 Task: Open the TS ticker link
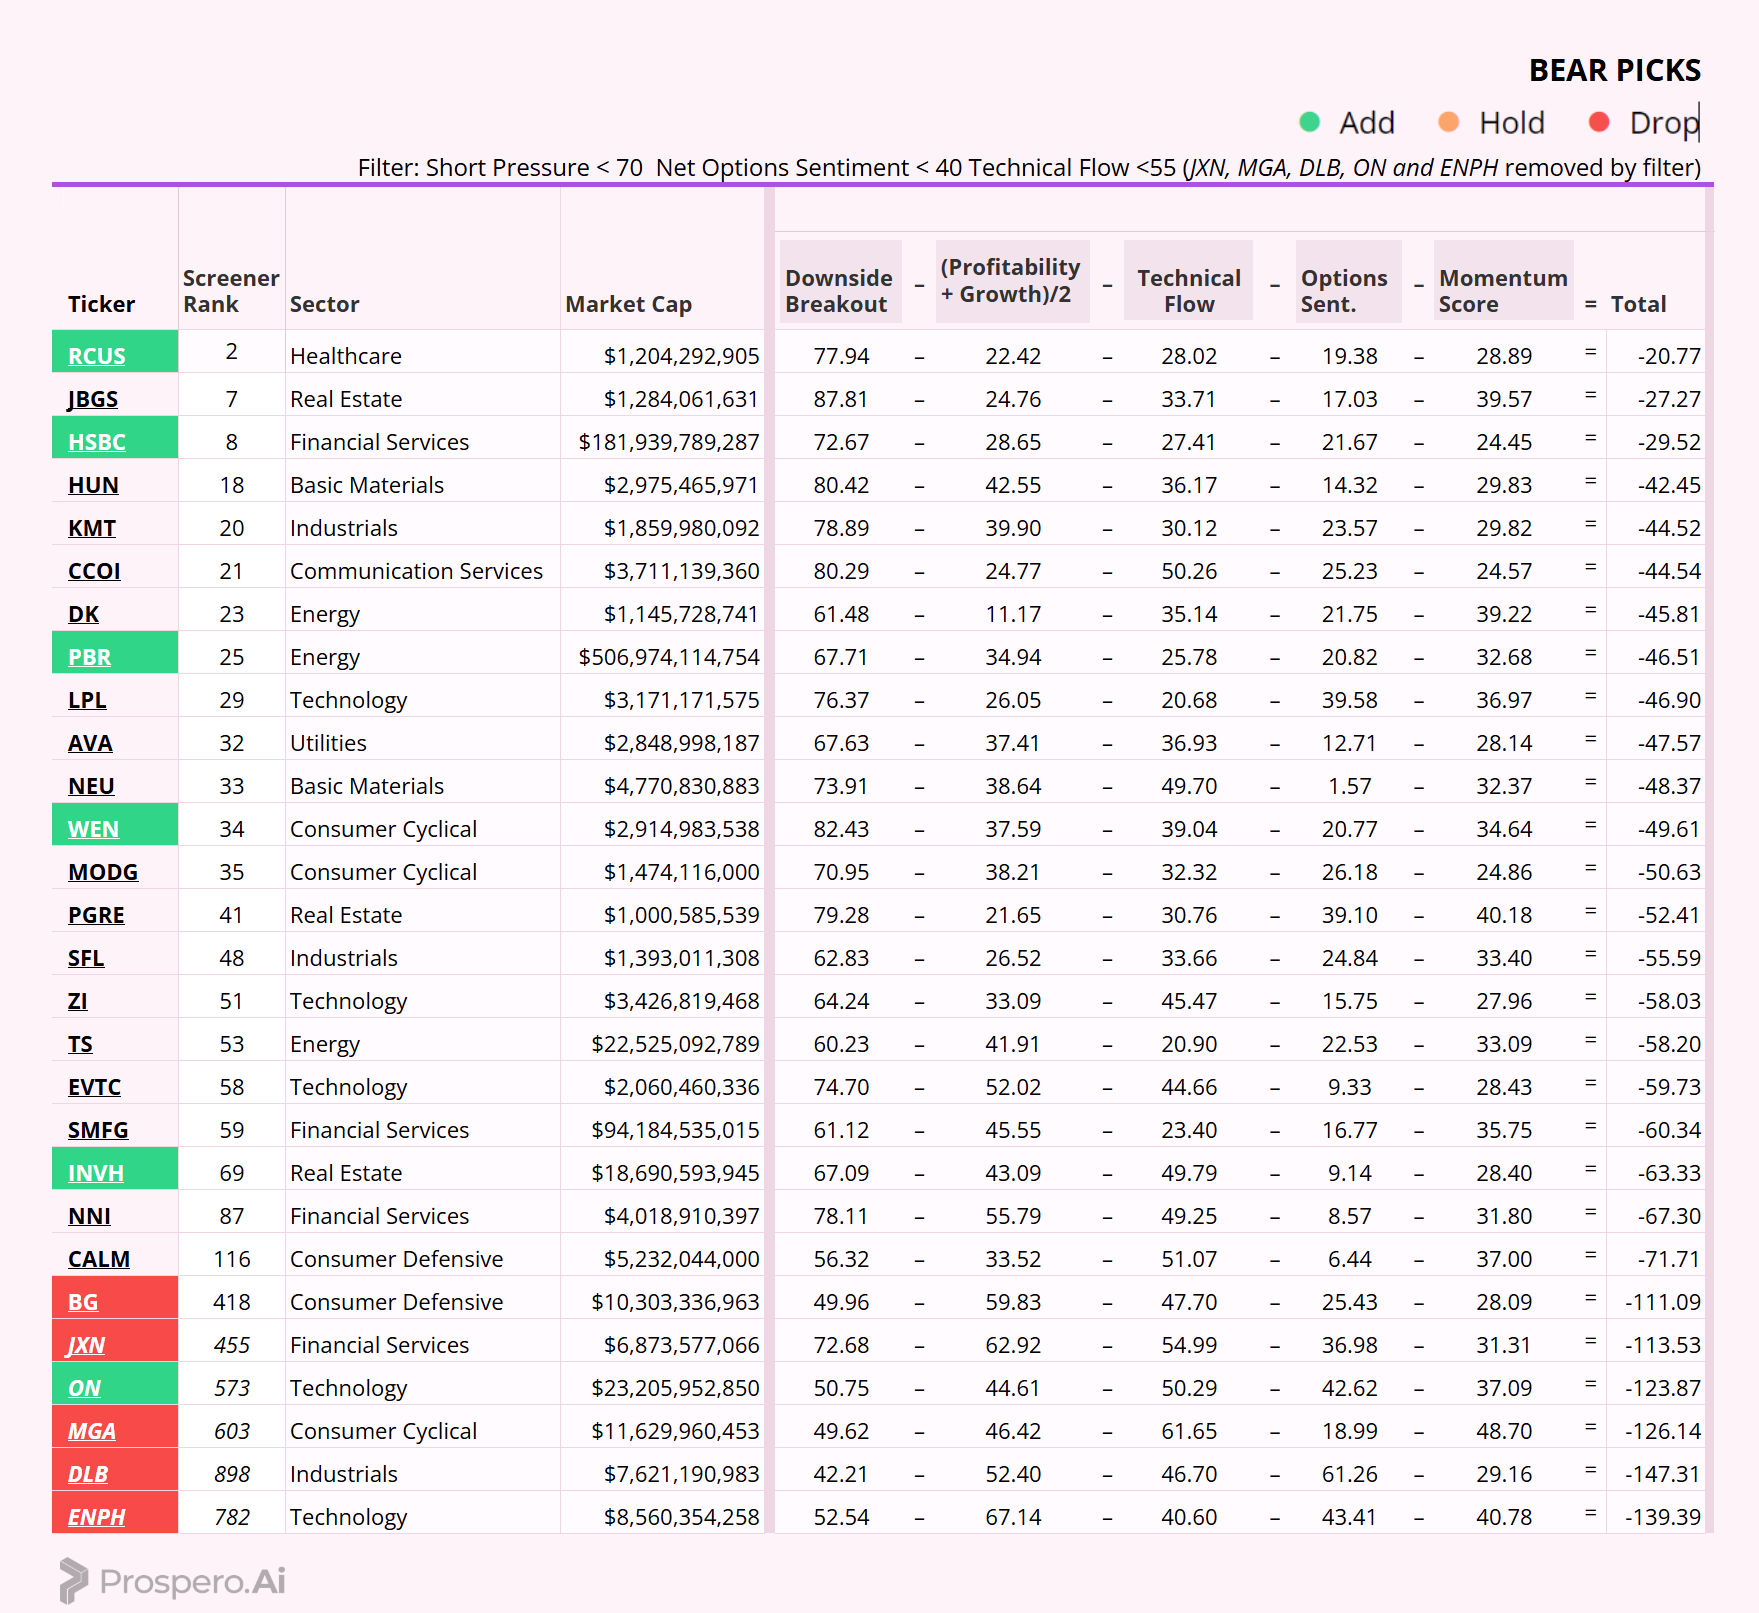point(80,1044)
